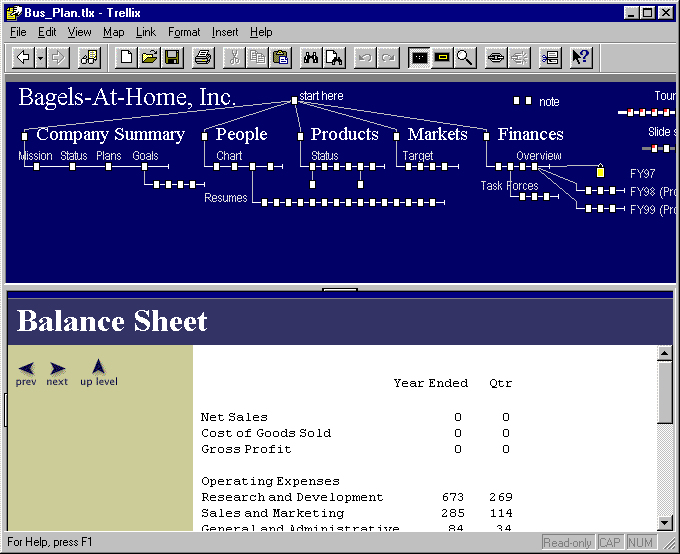The image size is (680, 554).
Task: Click the pages icon beside the Forward arrow
Action: 89,58
